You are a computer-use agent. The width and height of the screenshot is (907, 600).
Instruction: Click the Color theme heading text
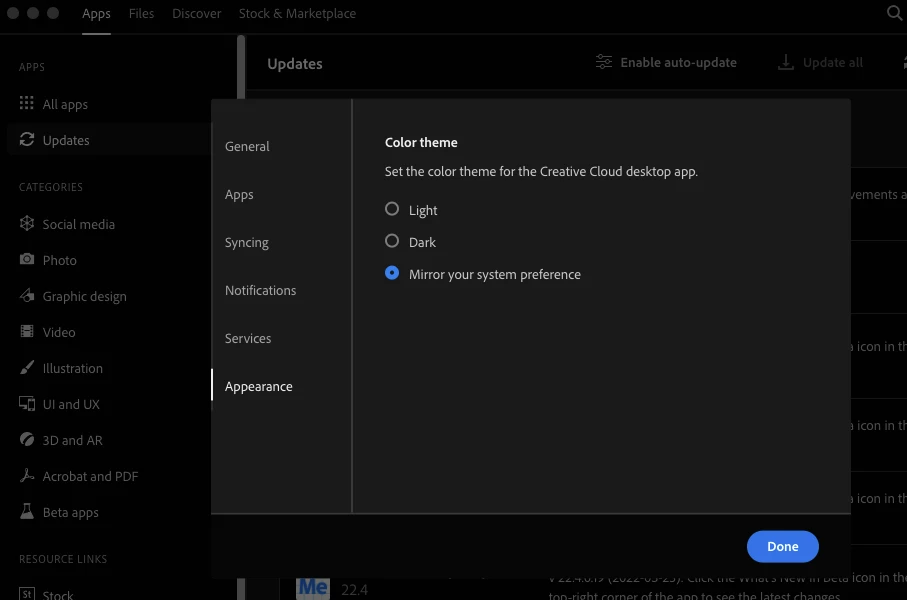click(421, 142)
